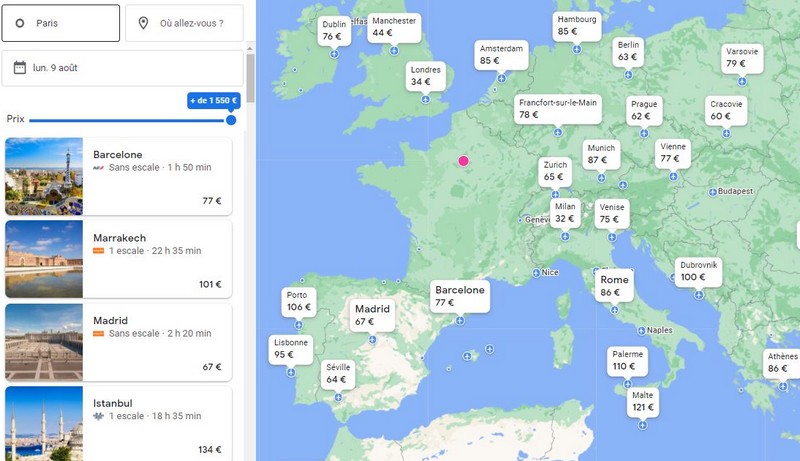Click the Marrakech destination photo
Screen dimensions: 800x461
[43, 260]
